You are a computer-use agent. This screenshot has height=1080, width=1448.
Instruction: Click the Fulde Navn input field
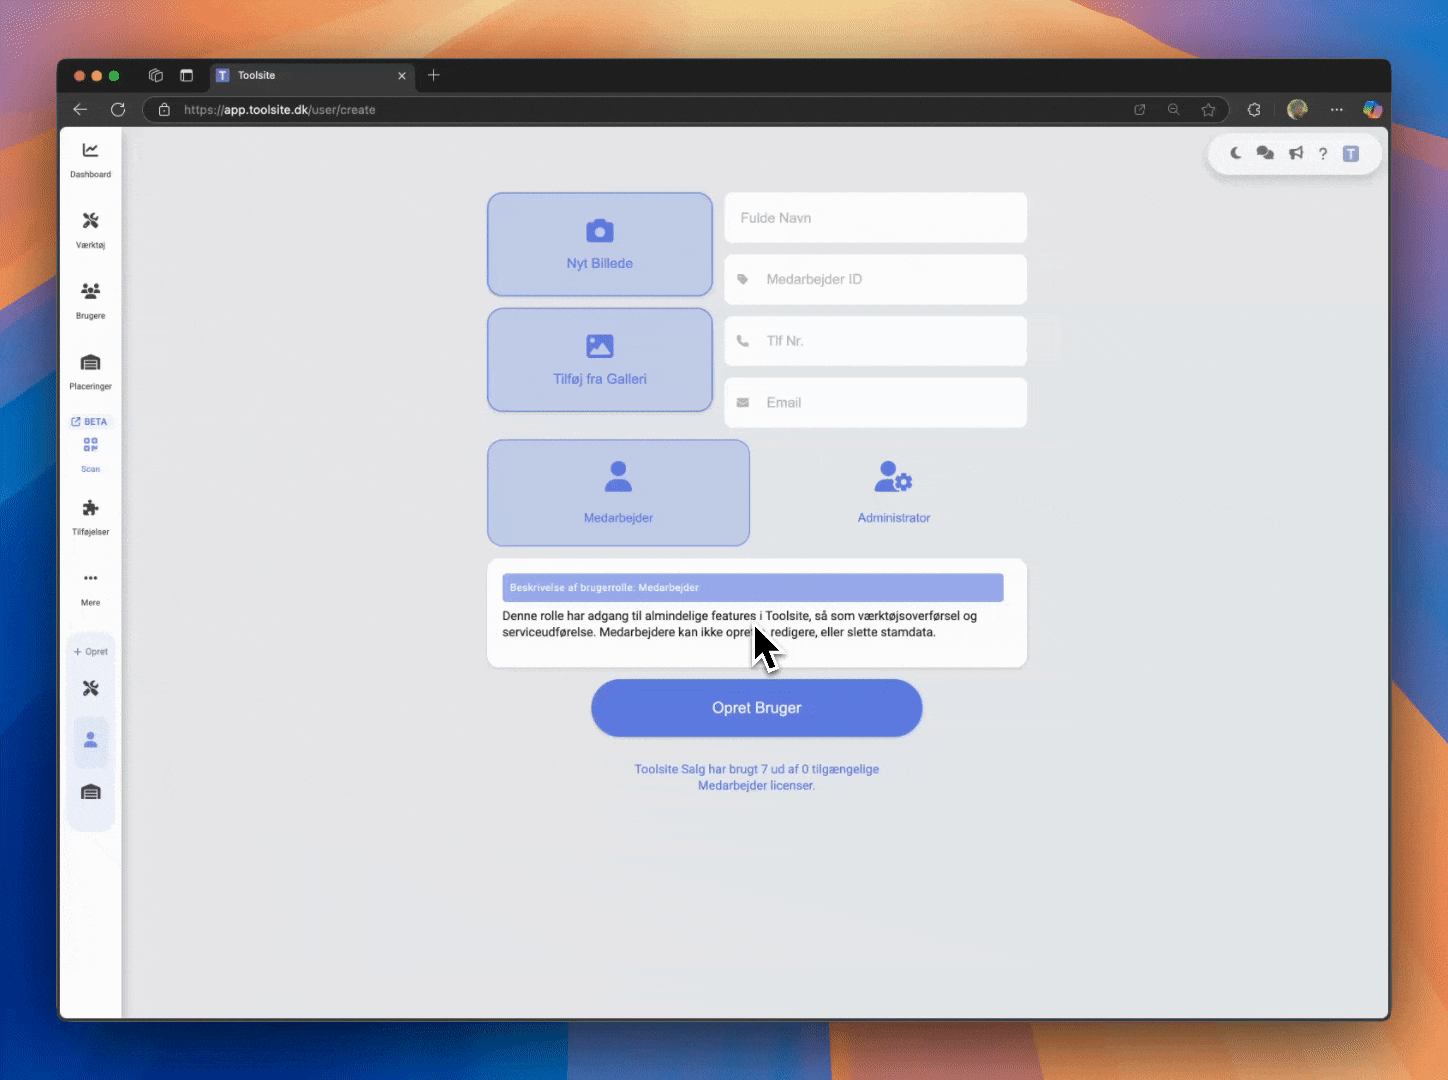tap(875, 218)
